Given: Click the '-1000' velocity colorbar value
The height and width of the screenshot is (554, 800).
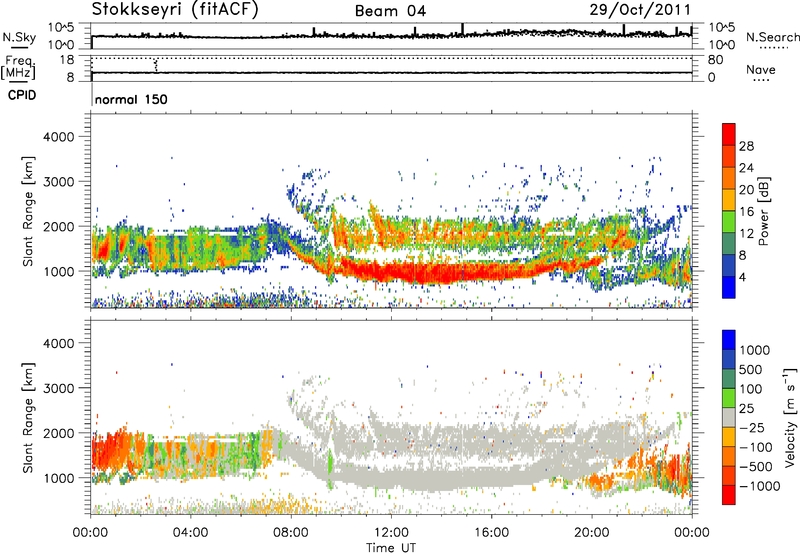Looking at the screenshot, I should 760,486.
